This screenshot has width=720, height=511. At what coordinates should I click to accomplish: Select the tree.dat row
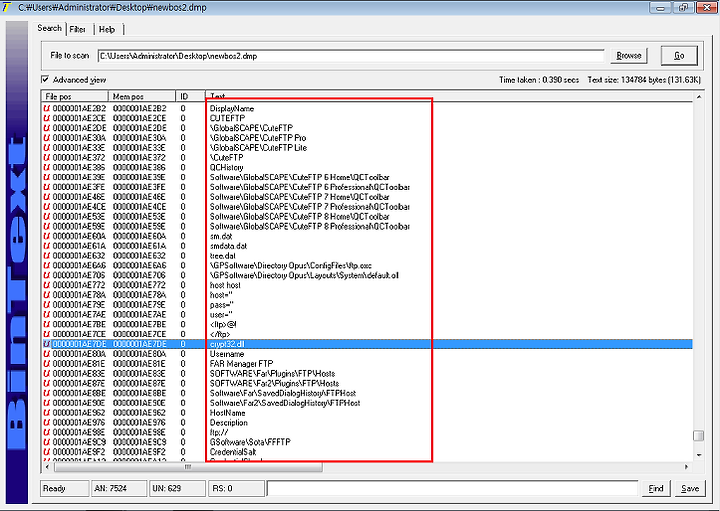(367, 256)
